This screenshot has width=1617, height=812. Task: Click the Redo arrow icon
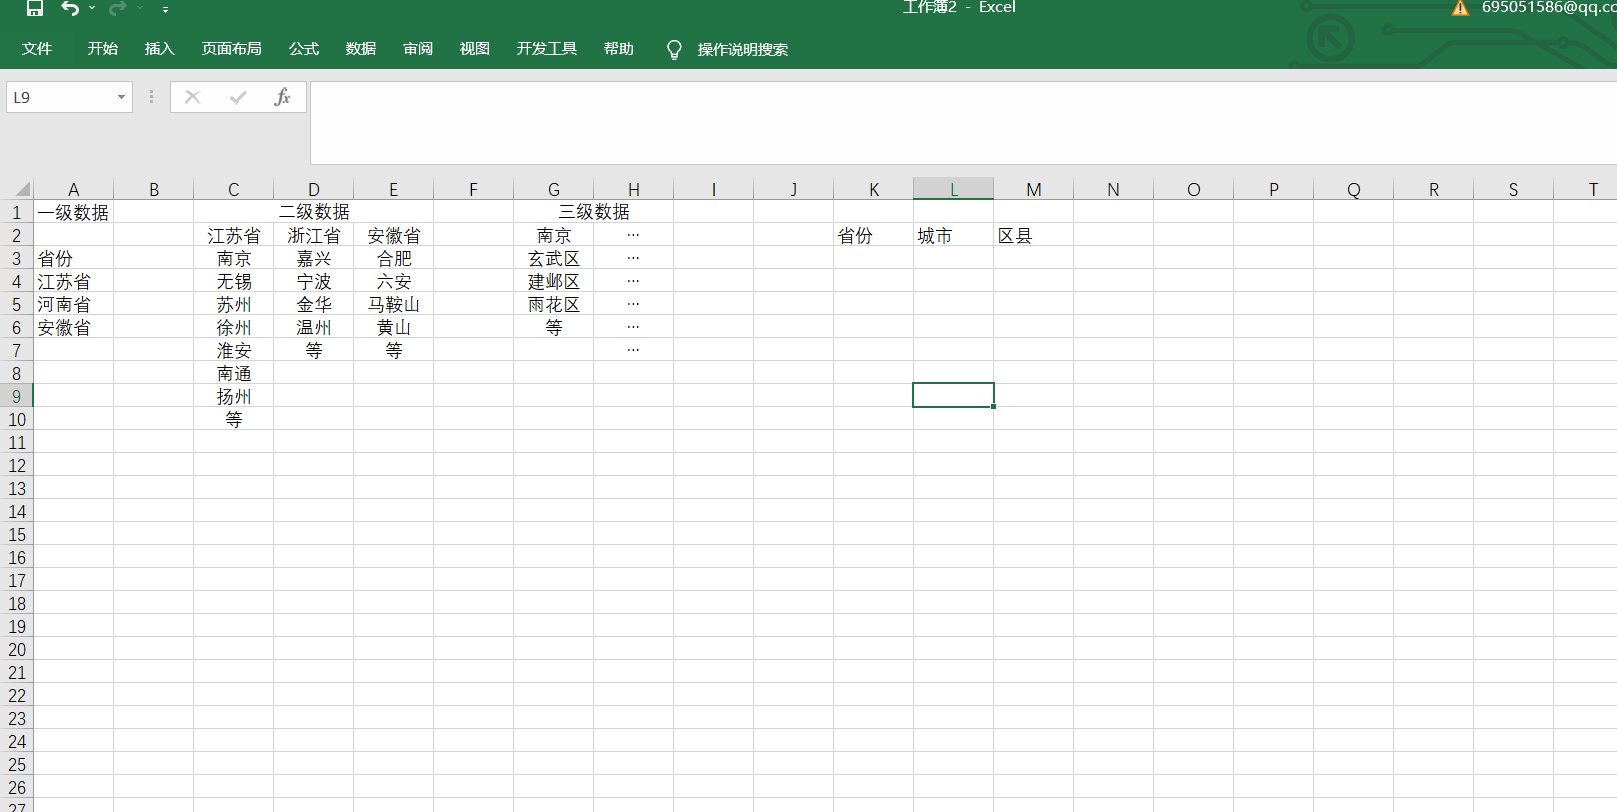click(117, 8)
